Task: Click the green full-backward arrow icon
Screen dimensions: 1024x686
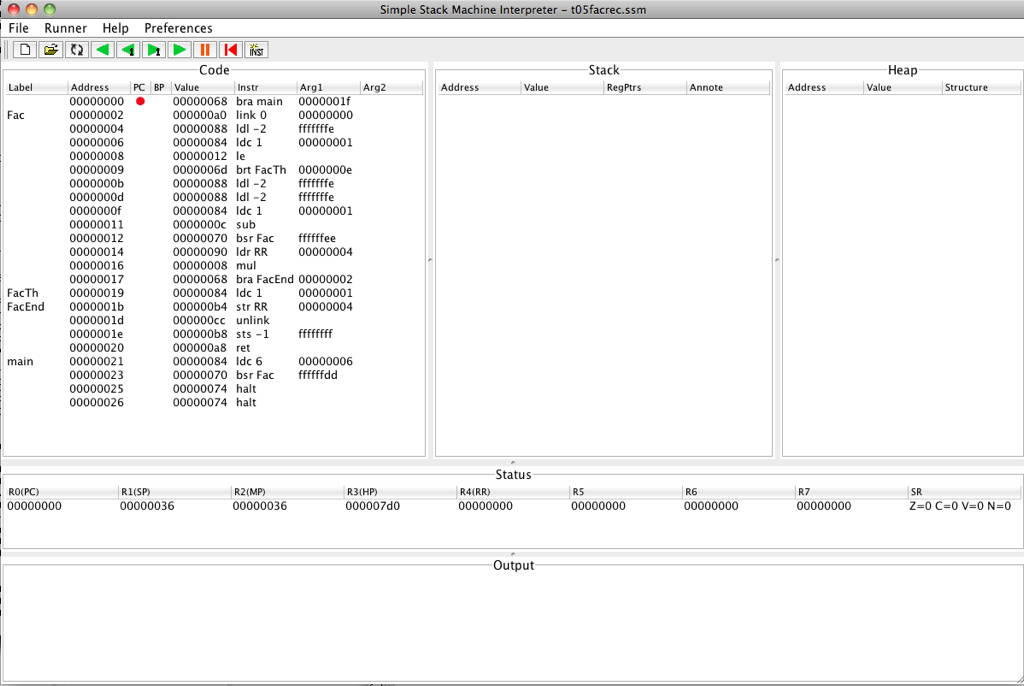Action: tap(102, 49)
